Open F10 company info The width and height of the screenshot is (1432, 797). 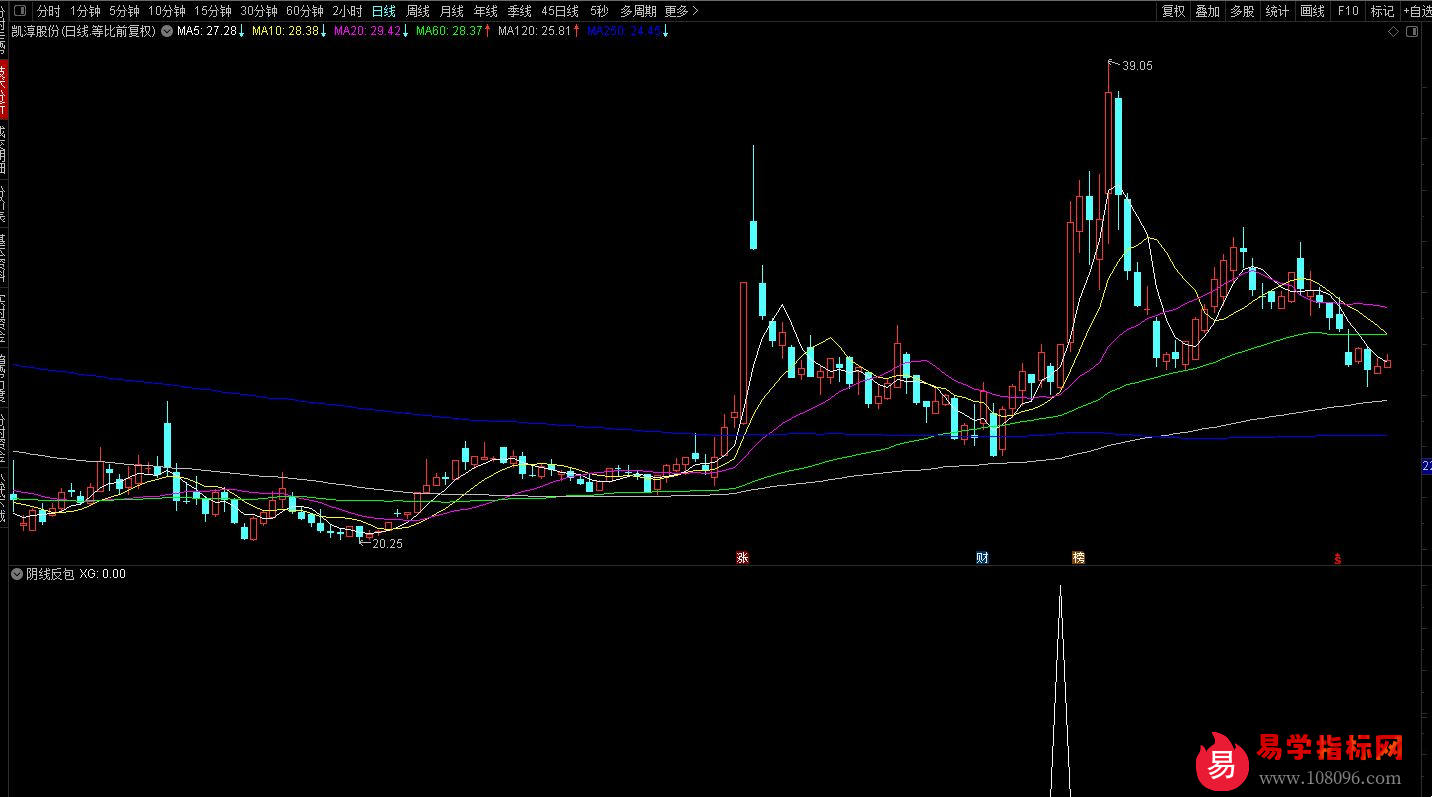(1347, 11)
